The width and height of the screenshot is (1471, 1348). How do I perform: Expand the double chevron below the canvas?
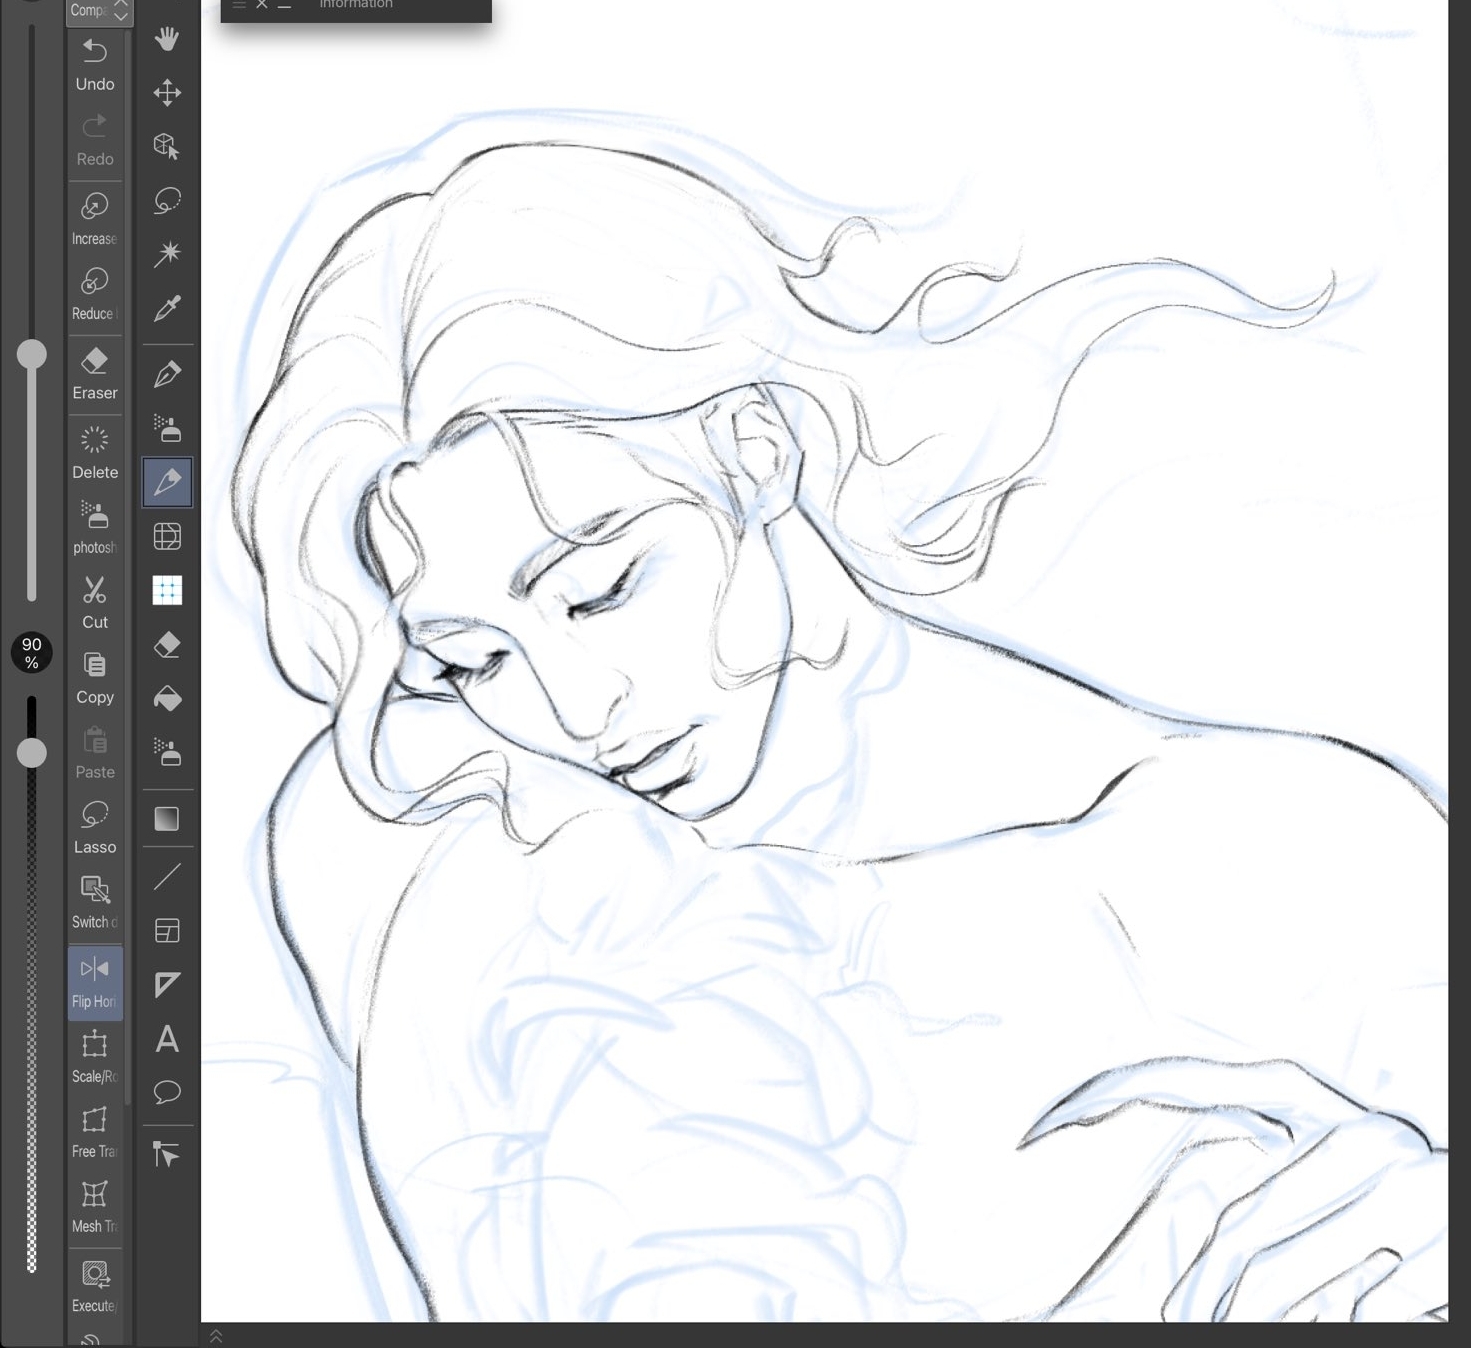[x=216, y=1336]
